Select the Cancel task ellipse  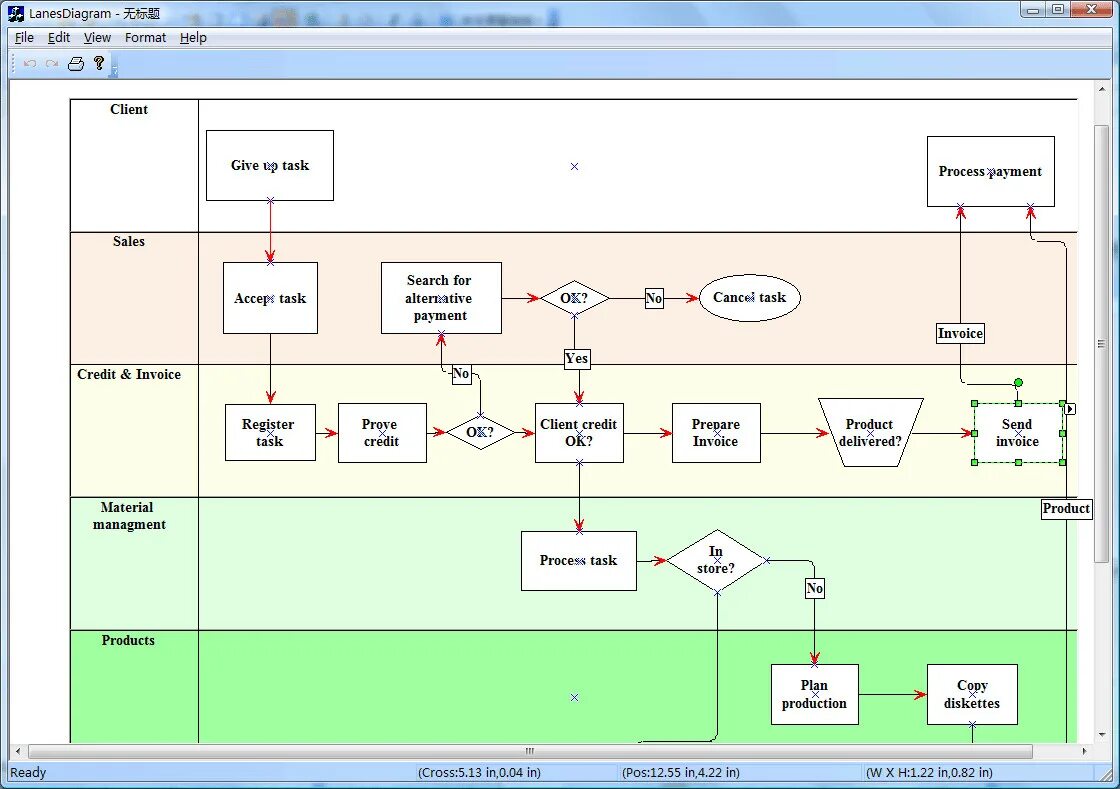[749, 298]
